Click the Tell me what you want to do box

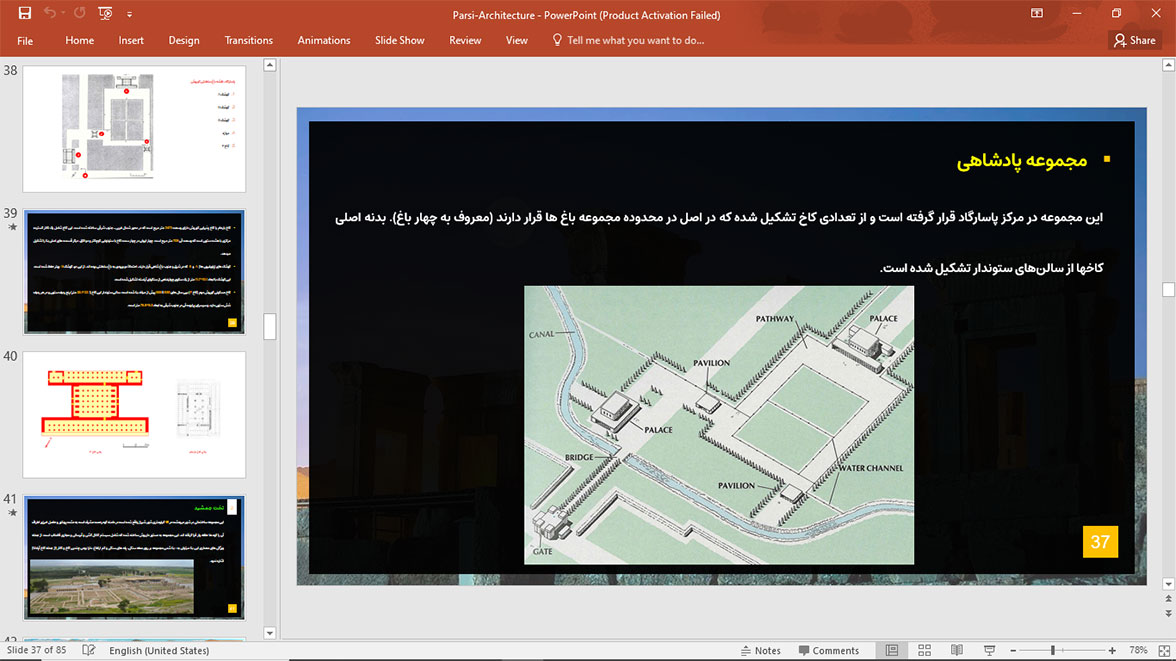tap(628, 41)
